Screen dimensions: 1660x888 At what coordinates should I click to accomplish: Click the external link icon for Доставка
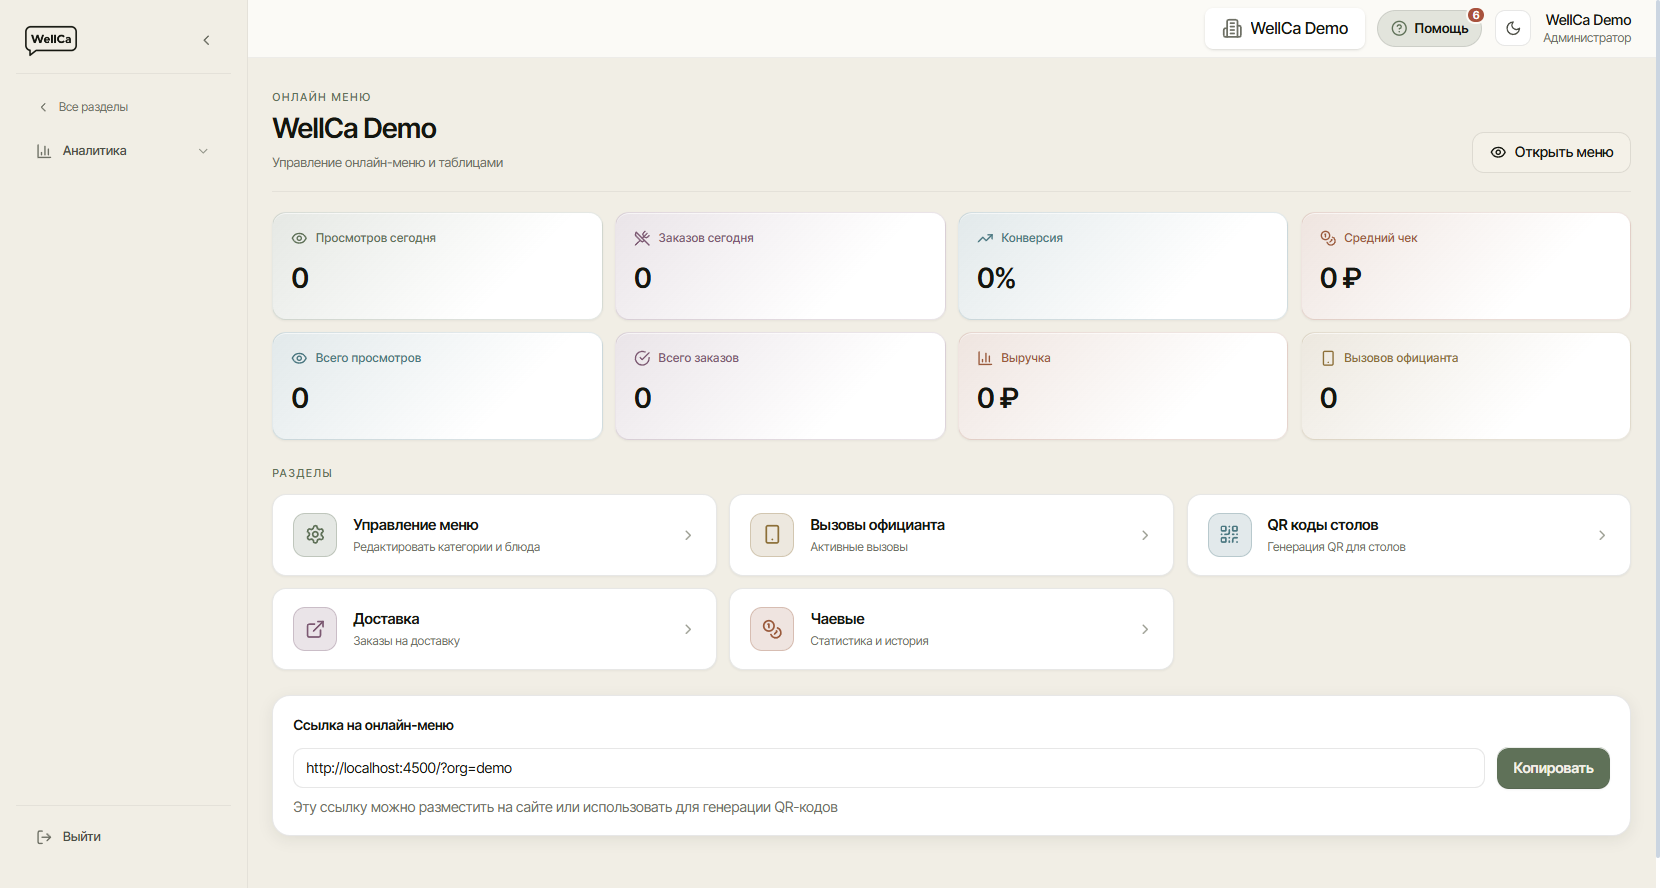tap(315, 629)
